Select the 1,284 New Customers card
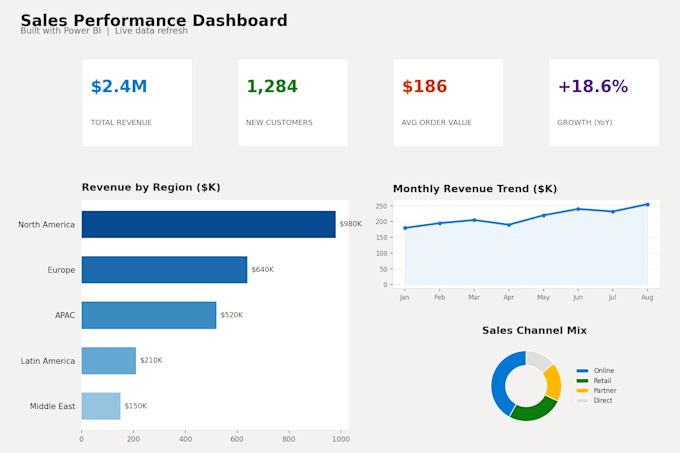 293,103
